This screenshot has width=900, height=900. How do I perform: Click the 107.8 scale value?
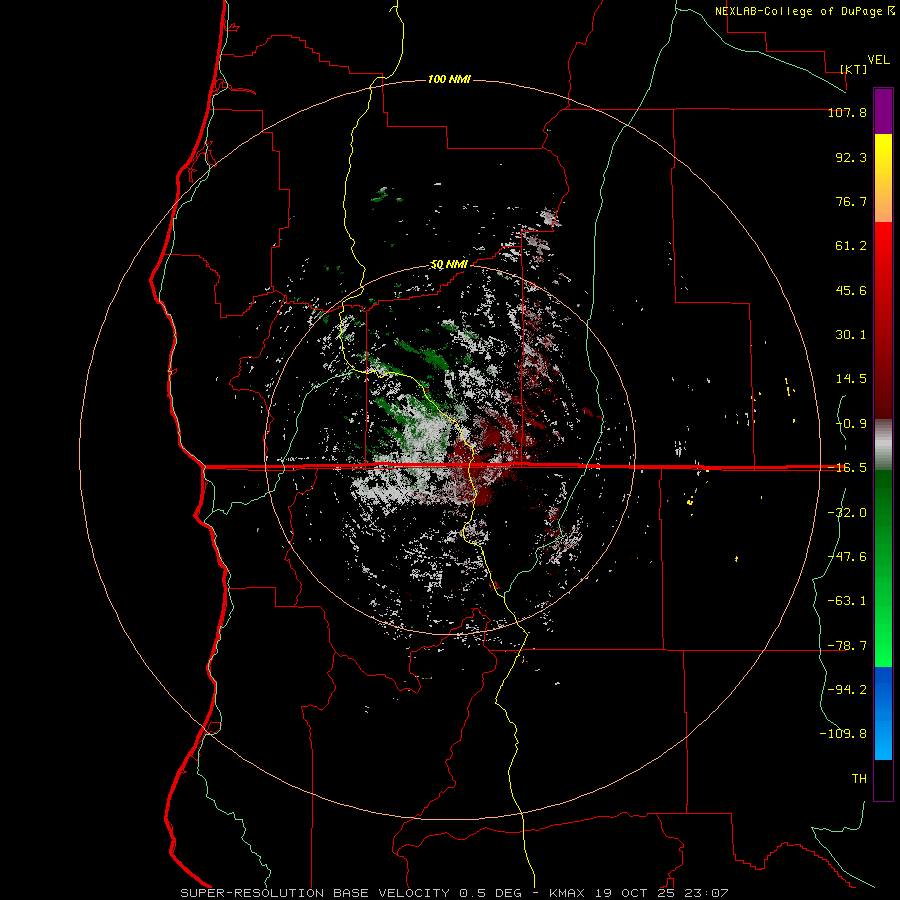847,112
